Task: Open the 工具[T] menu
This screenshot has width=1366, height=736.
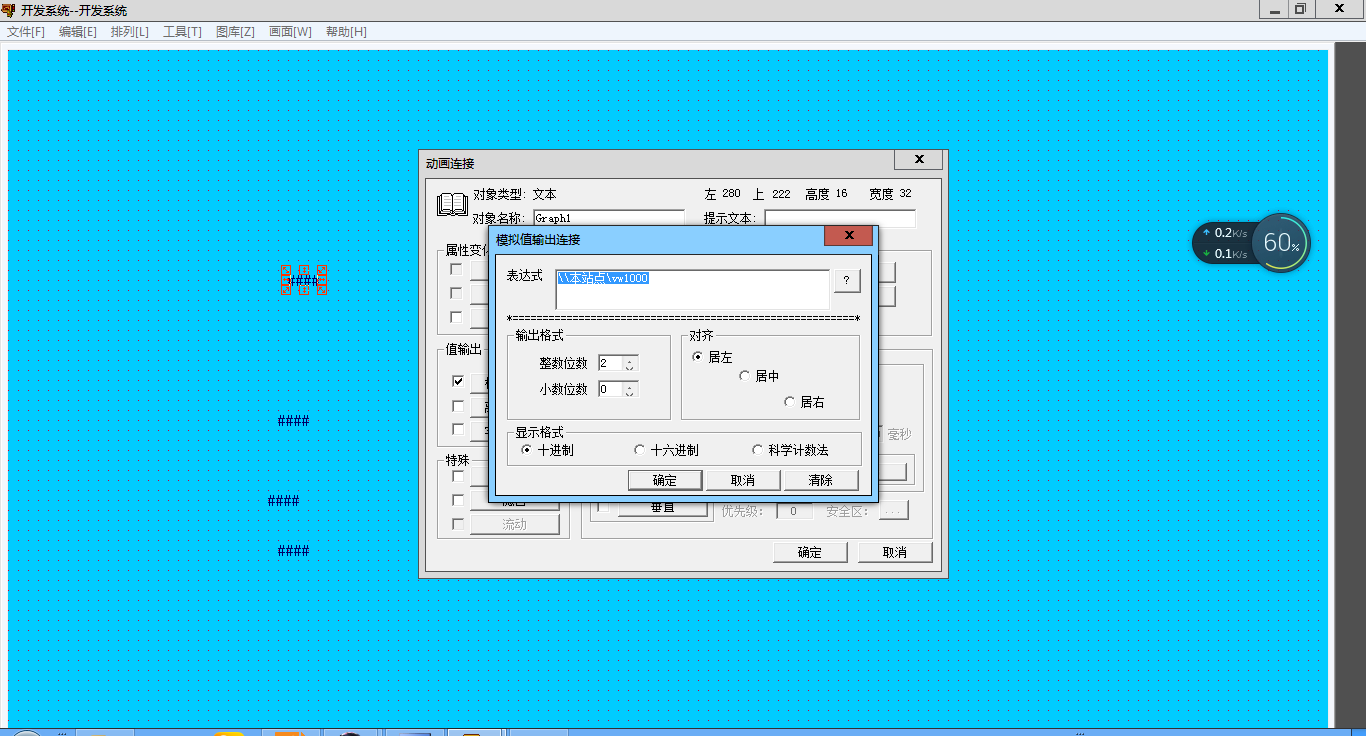Action: [182, 32]
